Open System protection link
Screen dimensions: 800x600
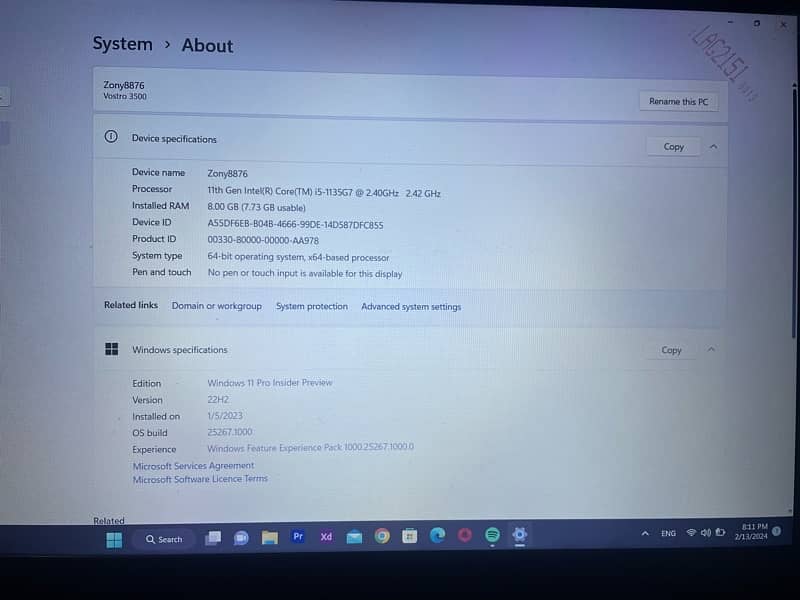point(312,307)
